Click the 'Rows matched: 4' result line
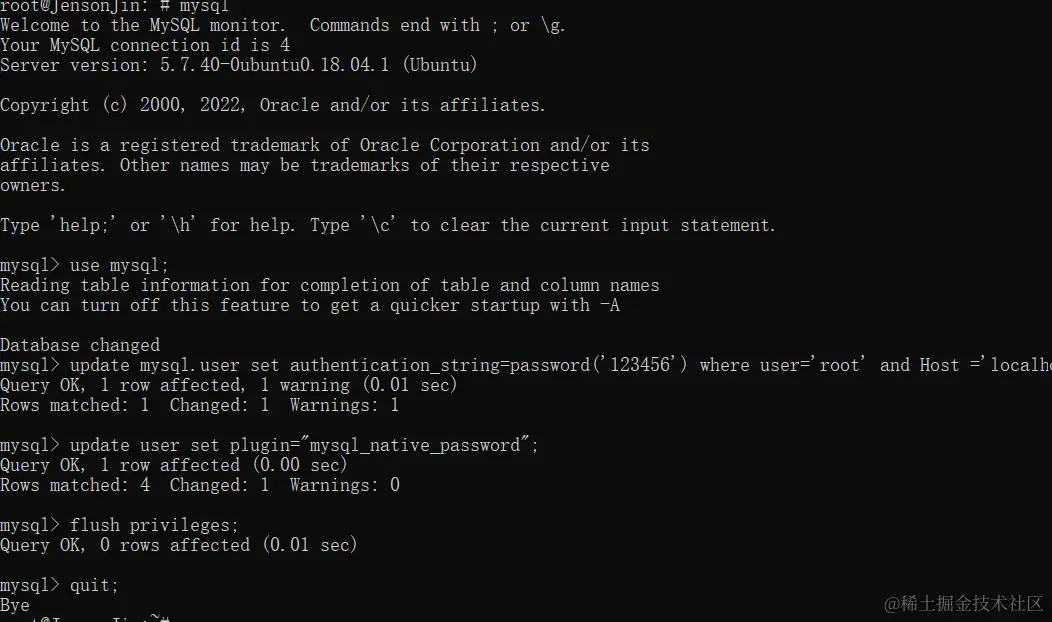 click(x=200, y=485)
